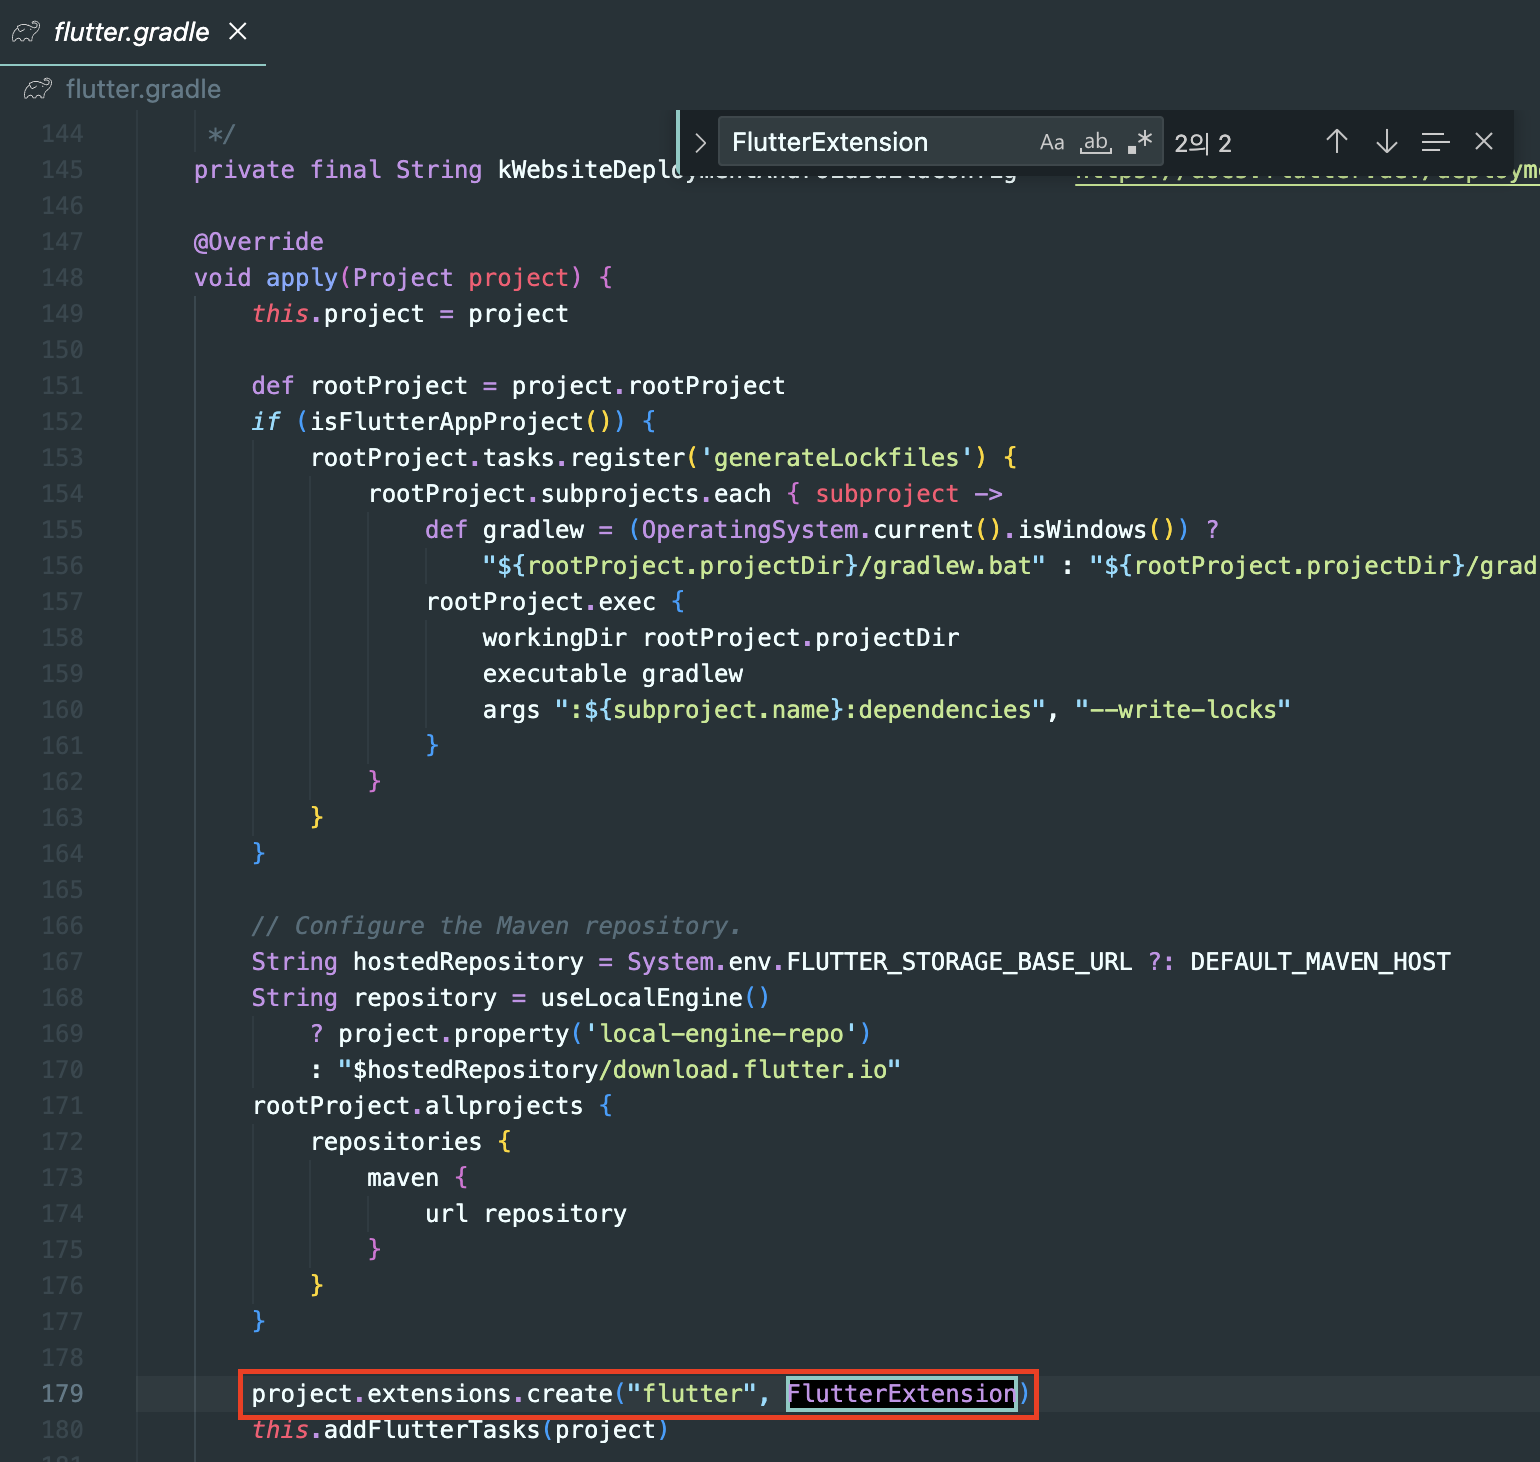Click the flutter.gradle breadcrumb
Image resolution: width=1540 pixels, height=1462 pixels.
[143, 89]
